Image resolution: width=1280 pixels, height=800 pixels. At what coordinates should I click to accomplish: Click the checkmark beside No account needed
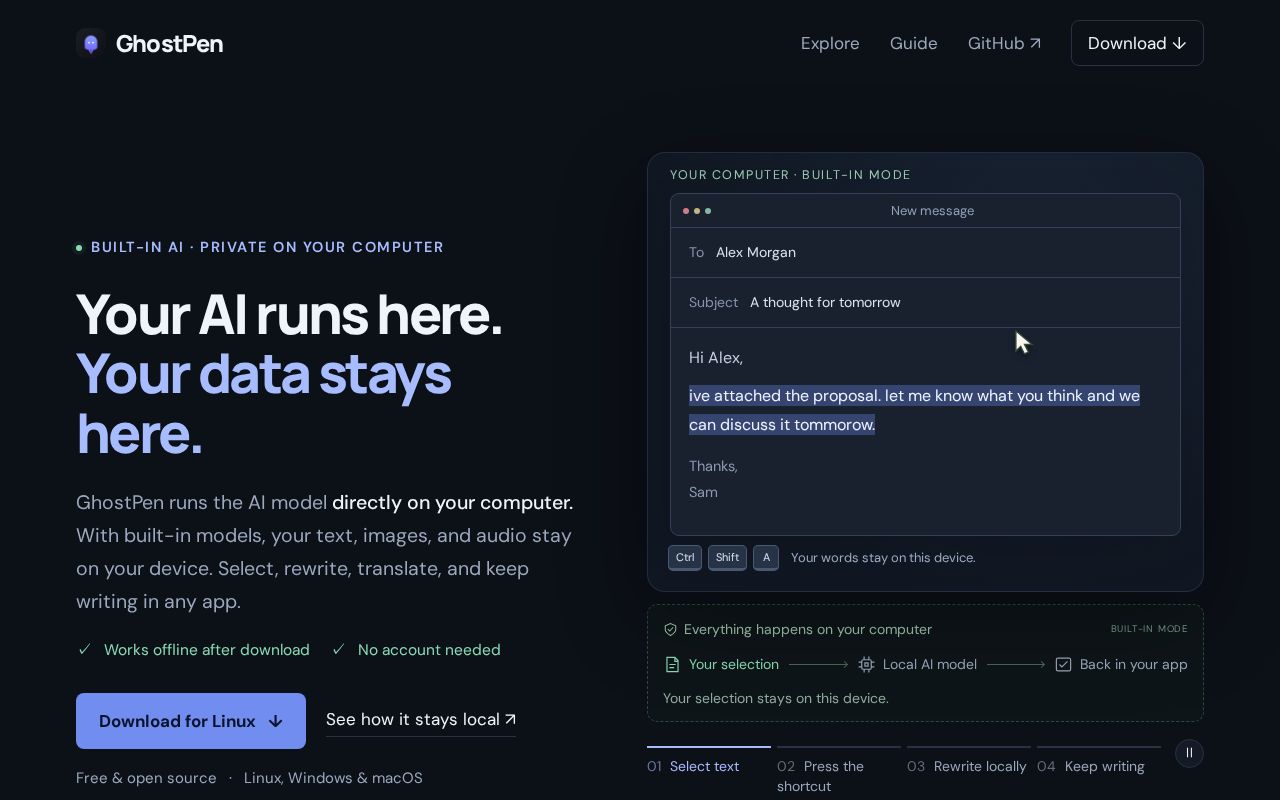[338, 649]
